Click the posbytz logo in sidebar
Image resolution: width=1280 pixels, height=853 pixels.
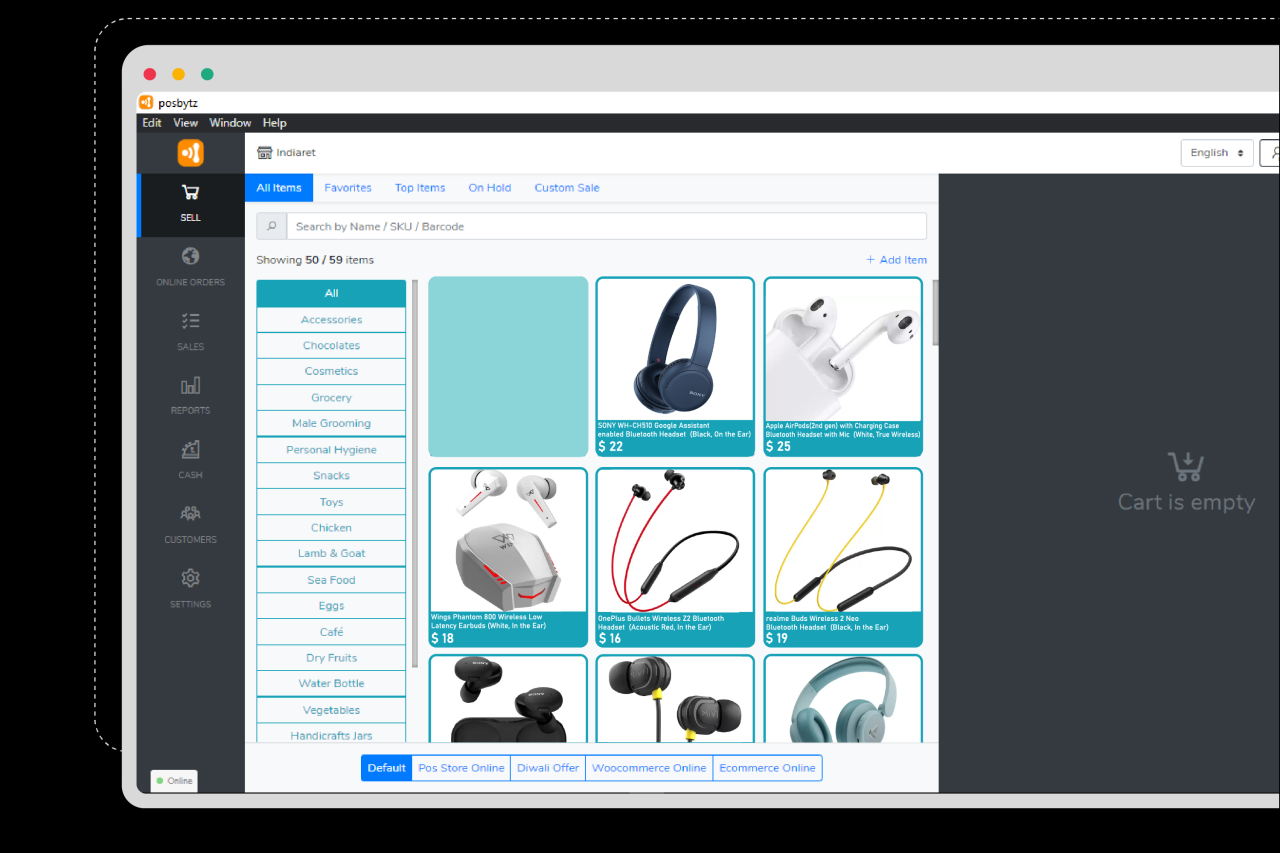click(x=190, y=153)
